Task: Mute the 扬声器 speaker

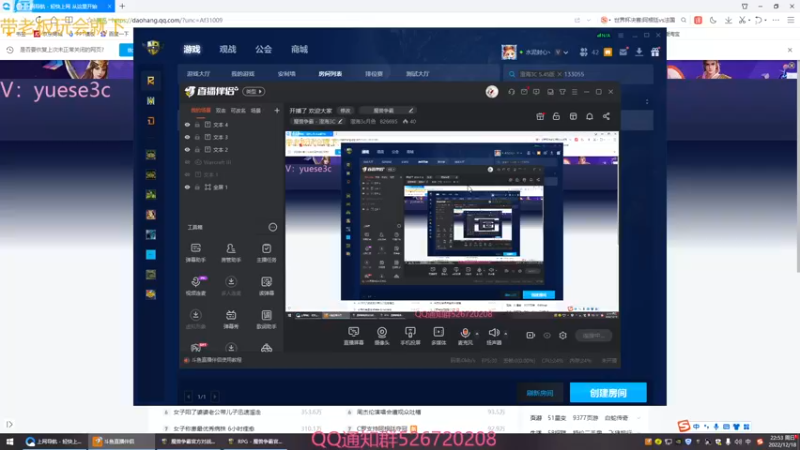Action: pos(493,336)
